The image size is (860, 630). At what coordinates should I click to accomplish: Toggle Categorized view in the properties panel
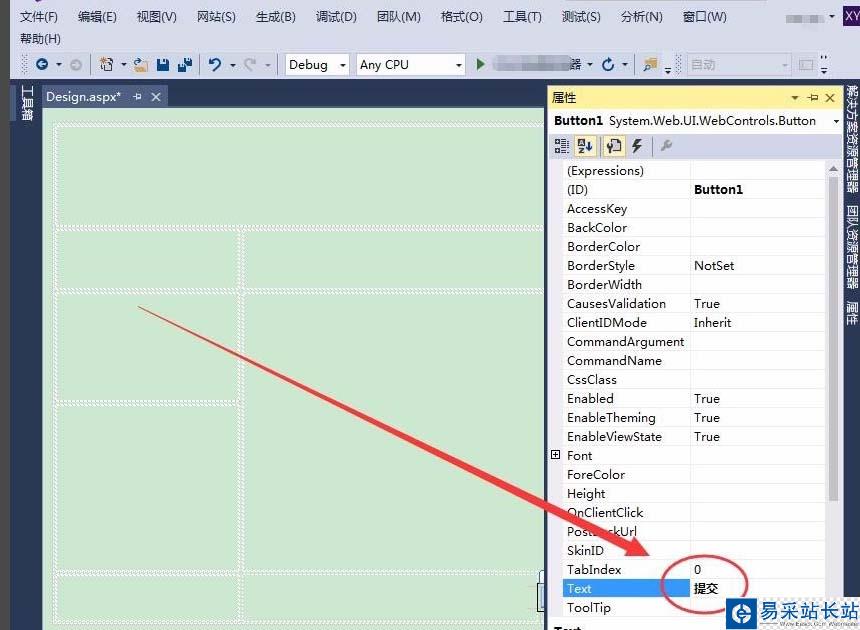coord(562,146)
